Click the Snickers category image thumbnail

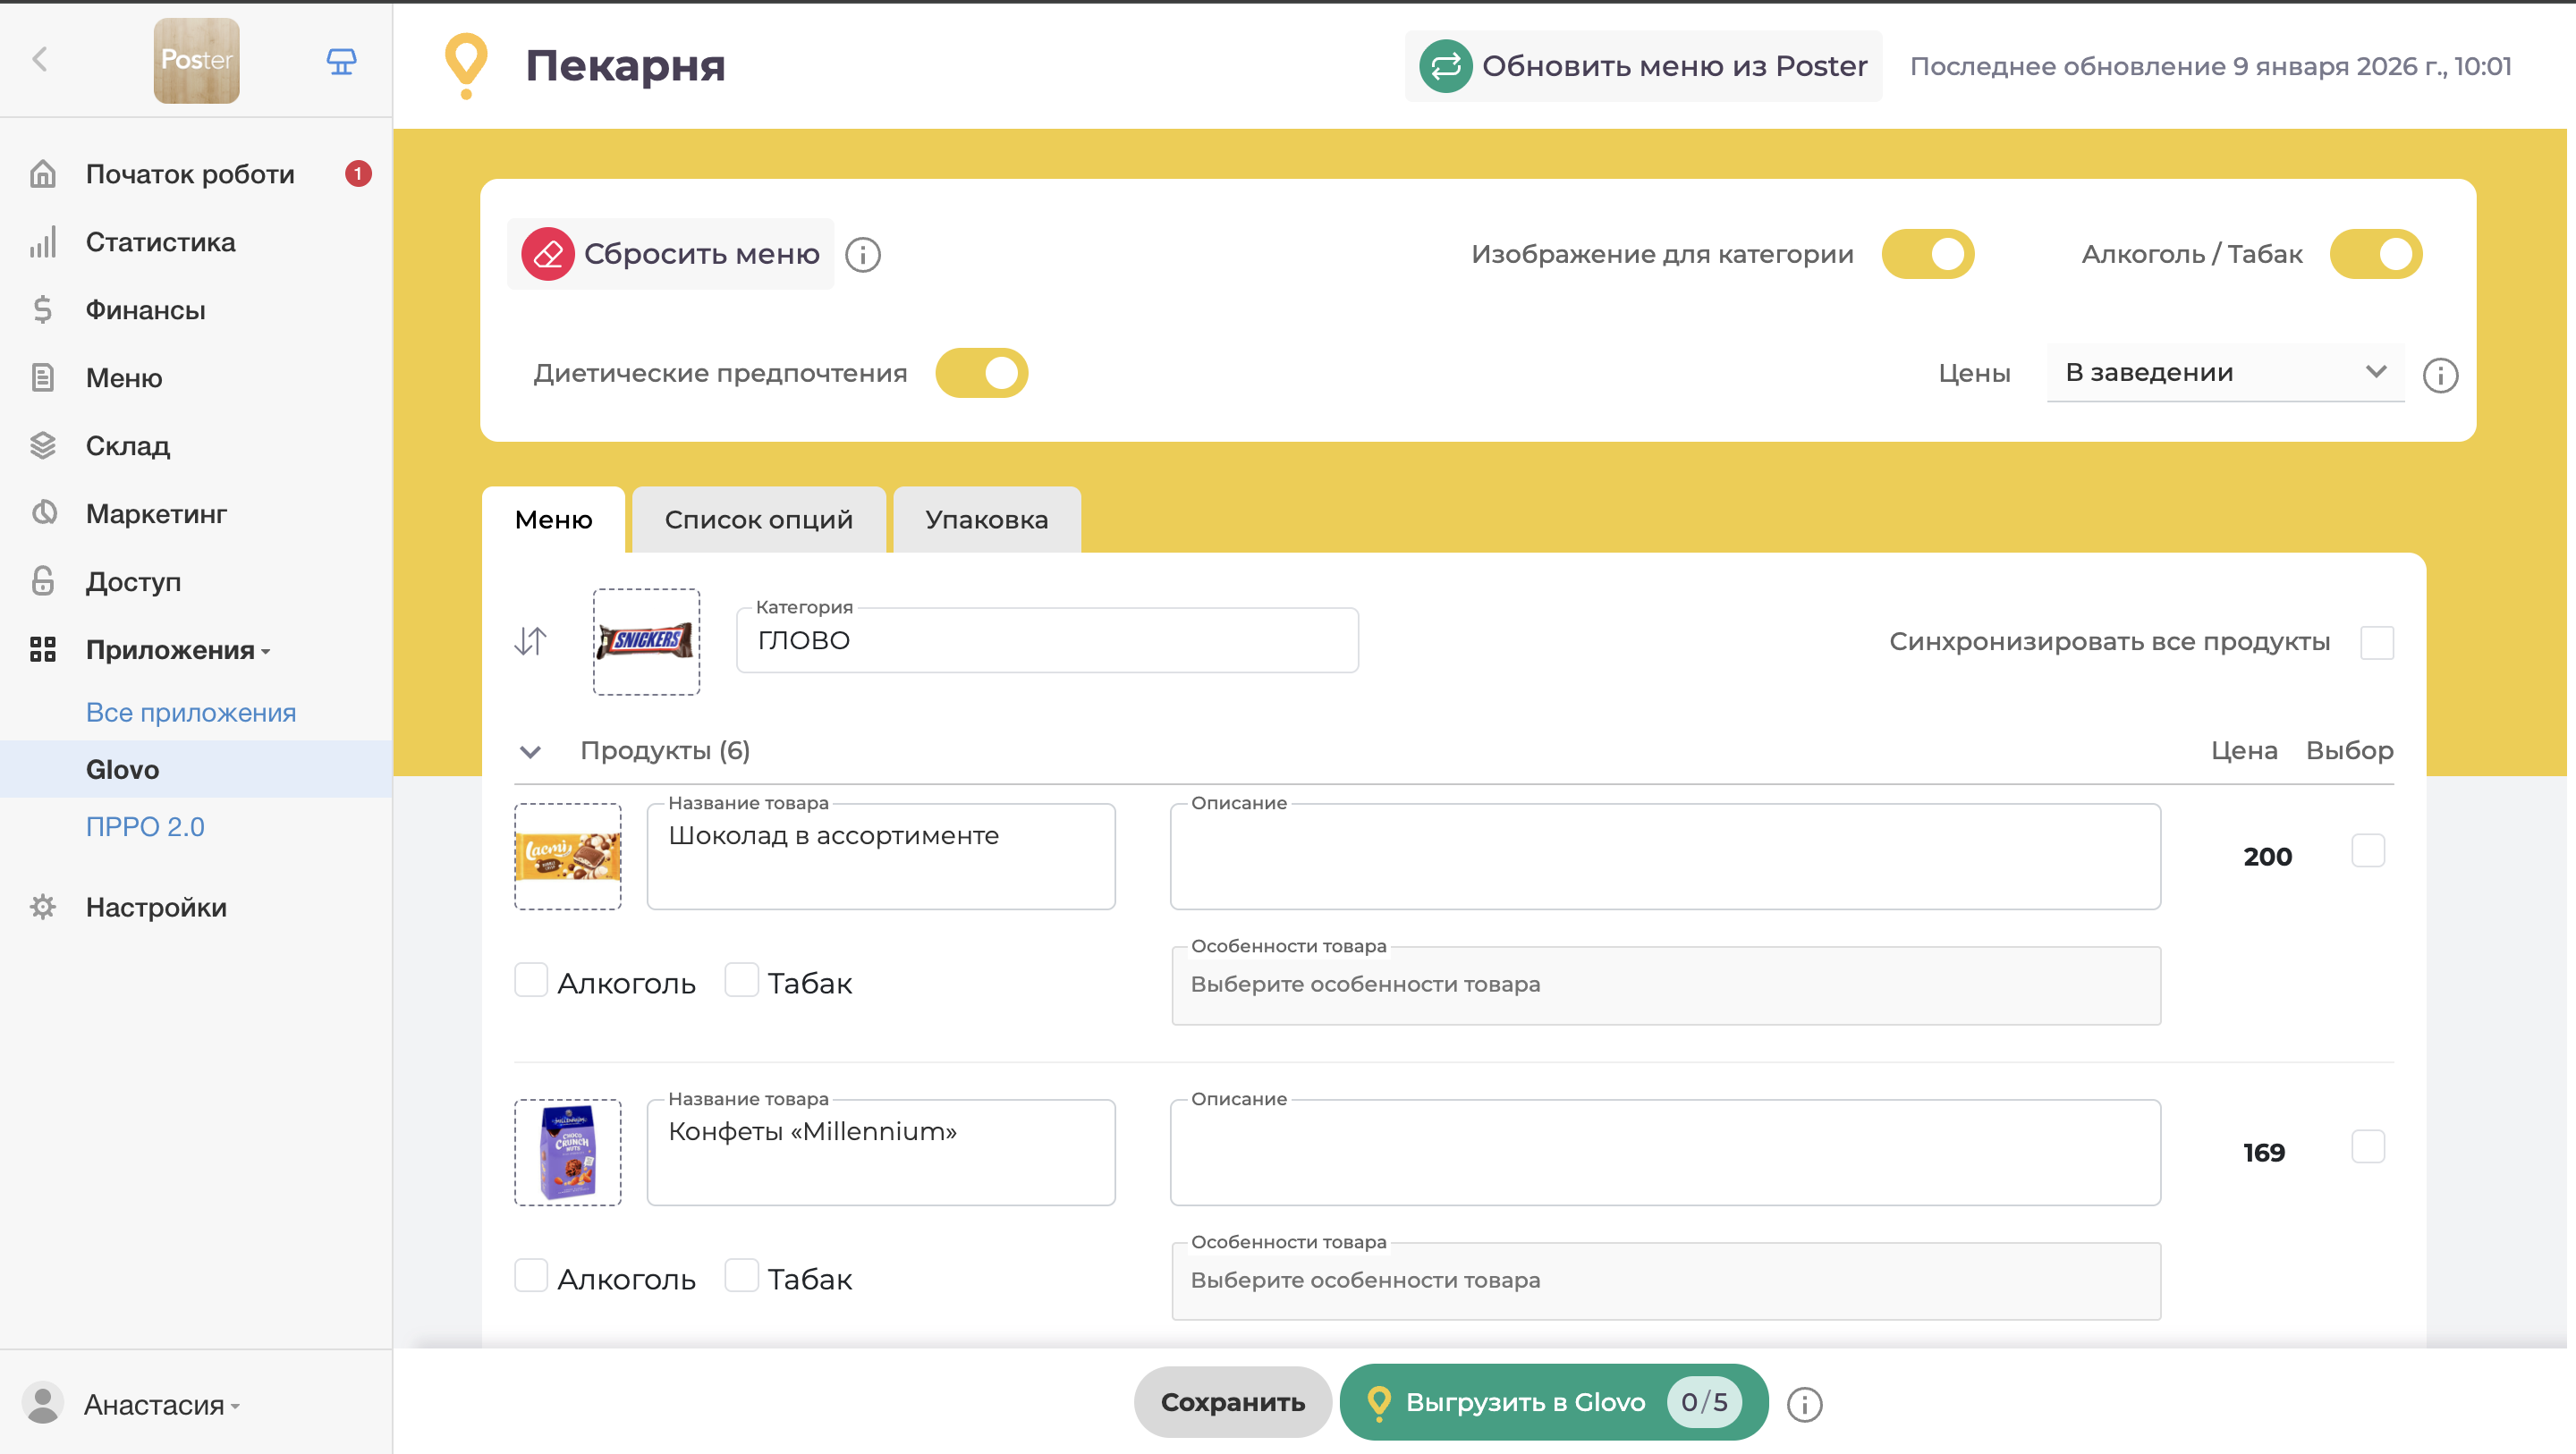pos(646,641)
